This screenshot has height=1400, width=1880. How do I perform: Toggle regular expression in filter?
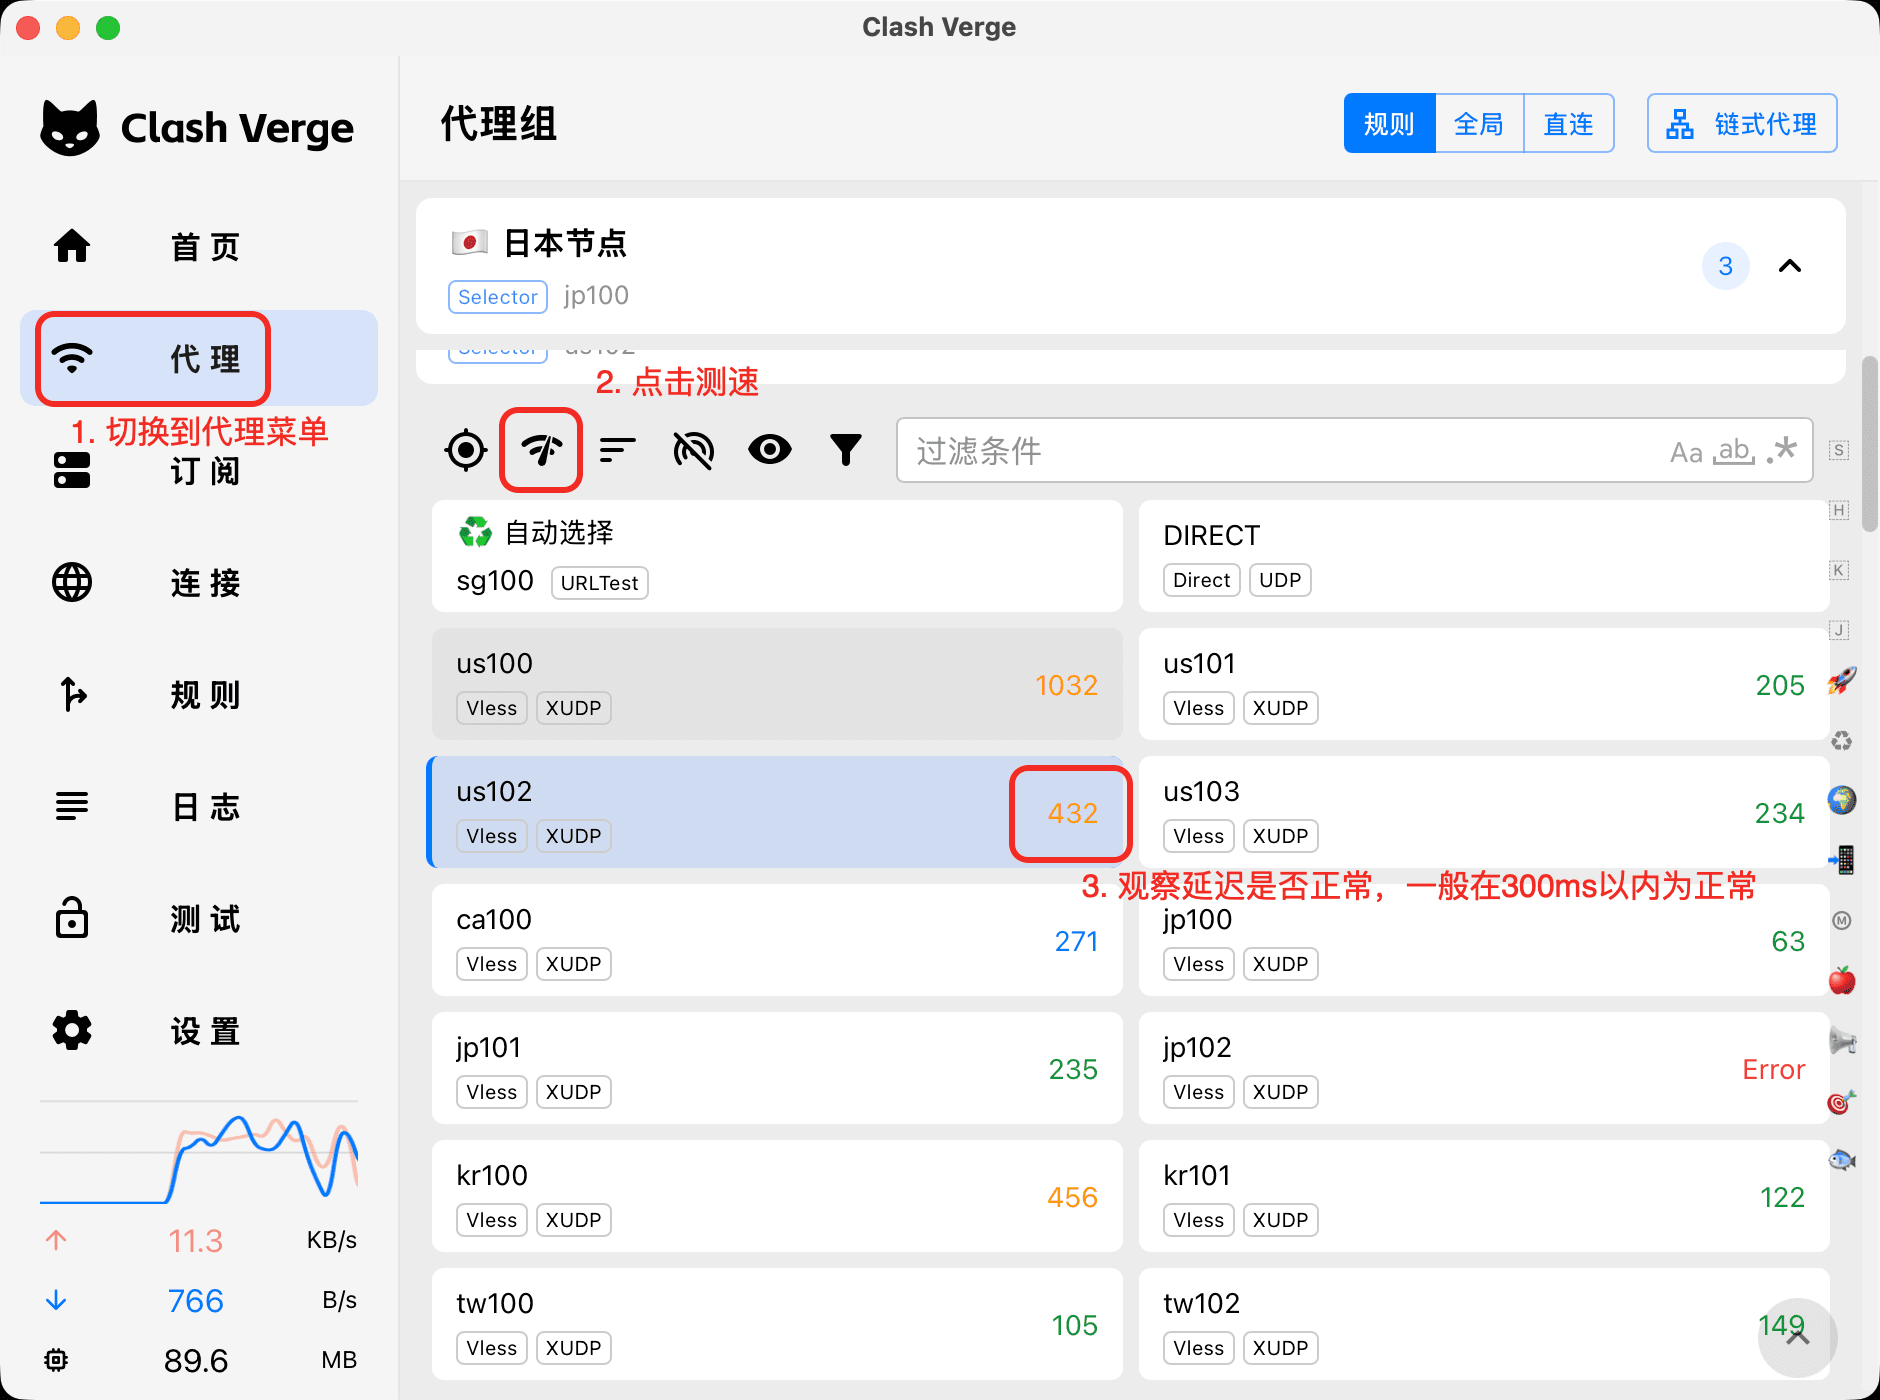click(x=1783, y=450)
